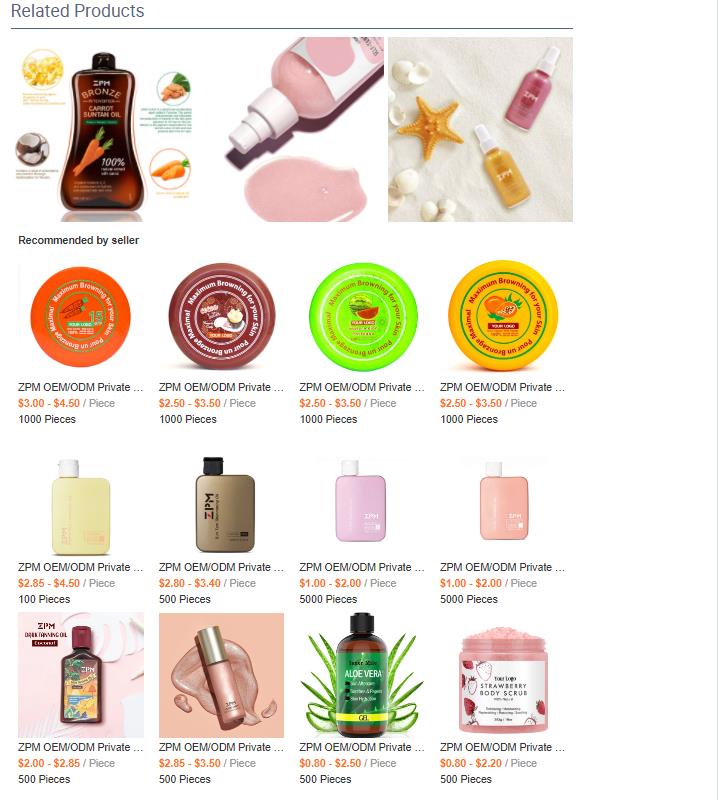Open the pink lotion pump bottle image
718x800 pixels.
pos(291,129)
